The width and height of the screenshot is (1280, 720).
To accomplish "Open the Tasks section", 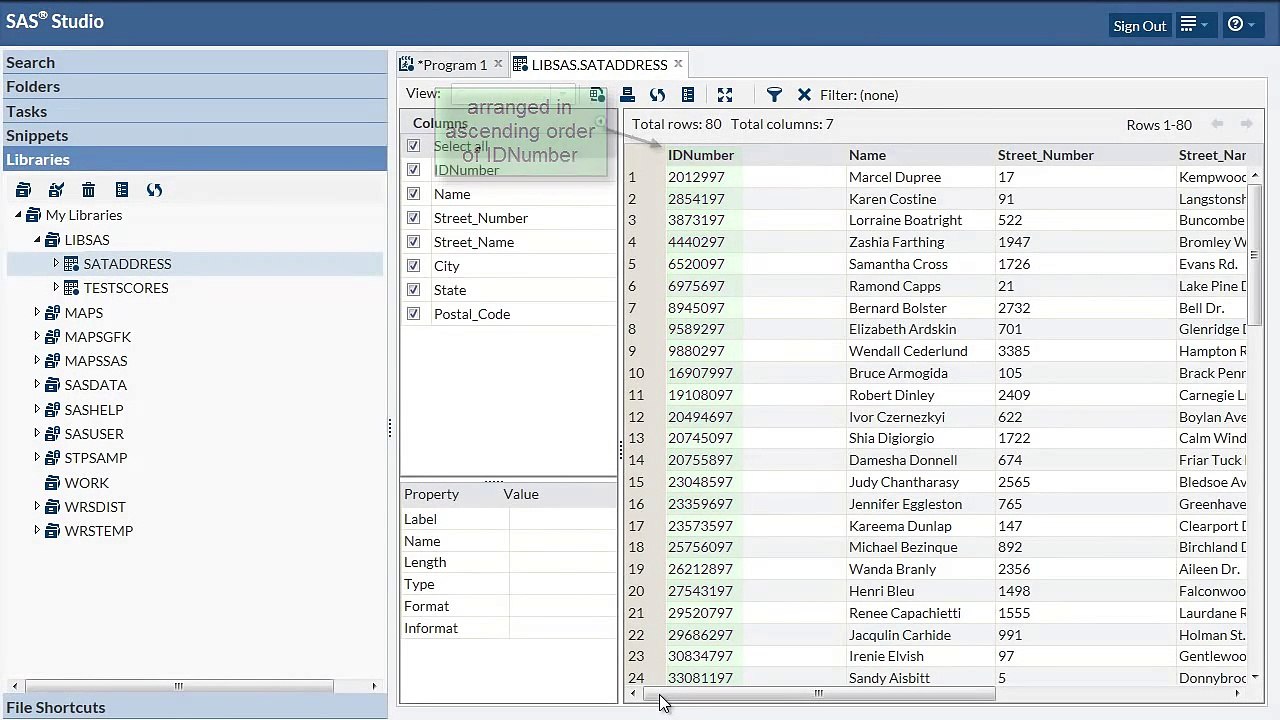I will (x=193, y=111).
